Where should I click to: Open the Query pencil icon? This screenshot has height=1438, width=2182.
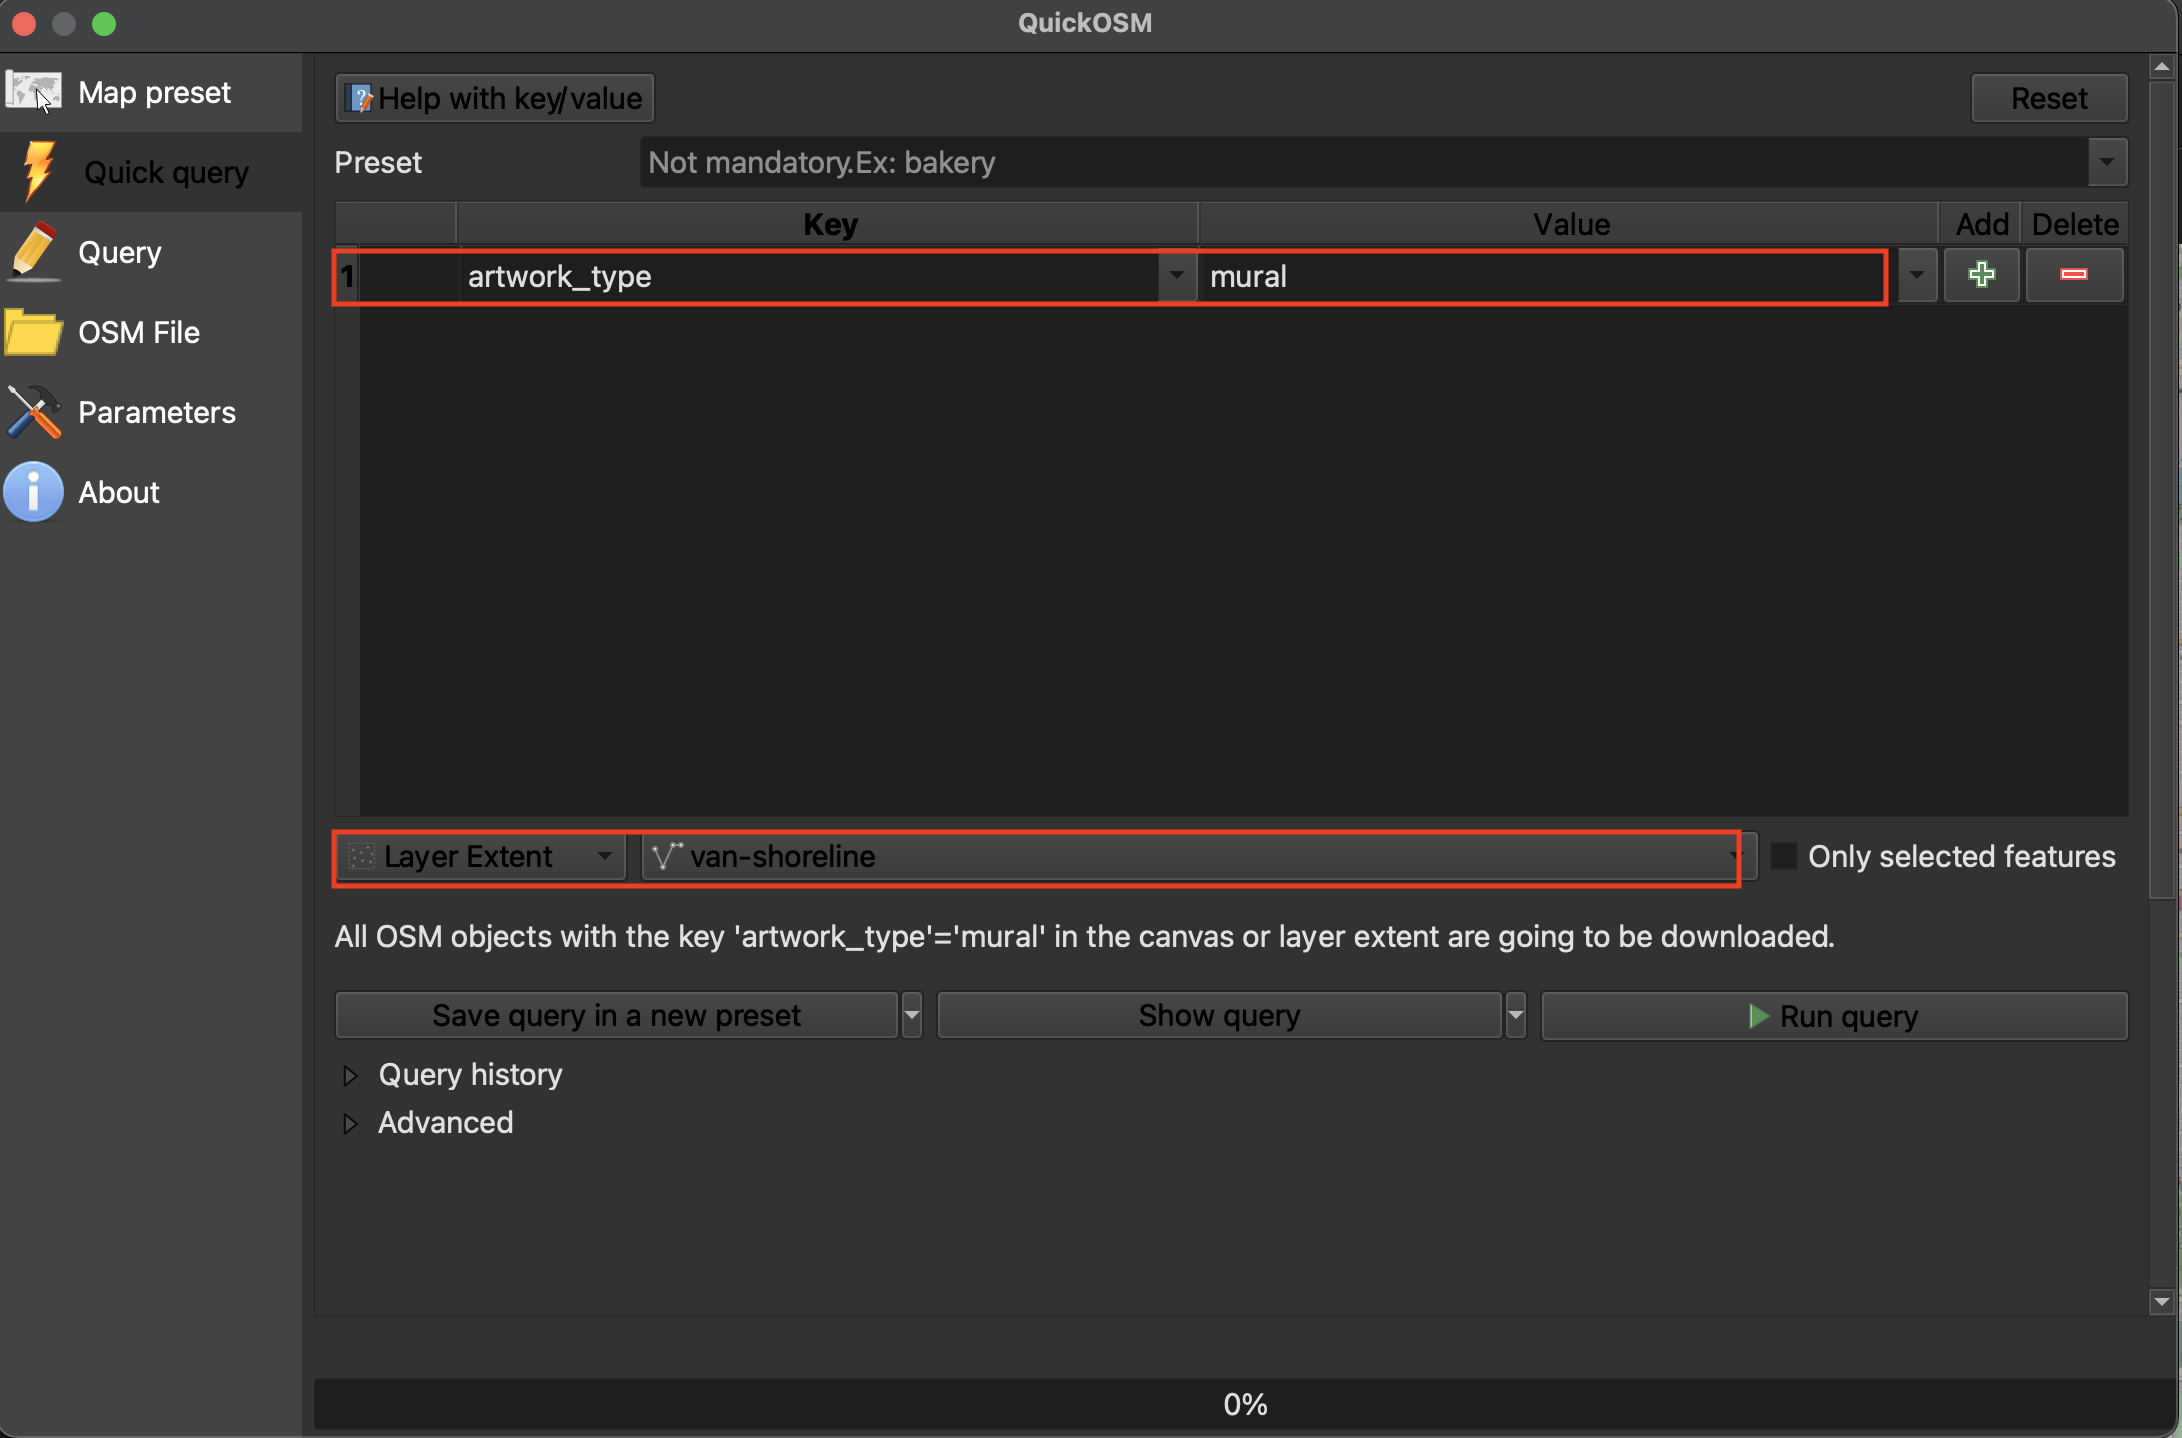34,251
